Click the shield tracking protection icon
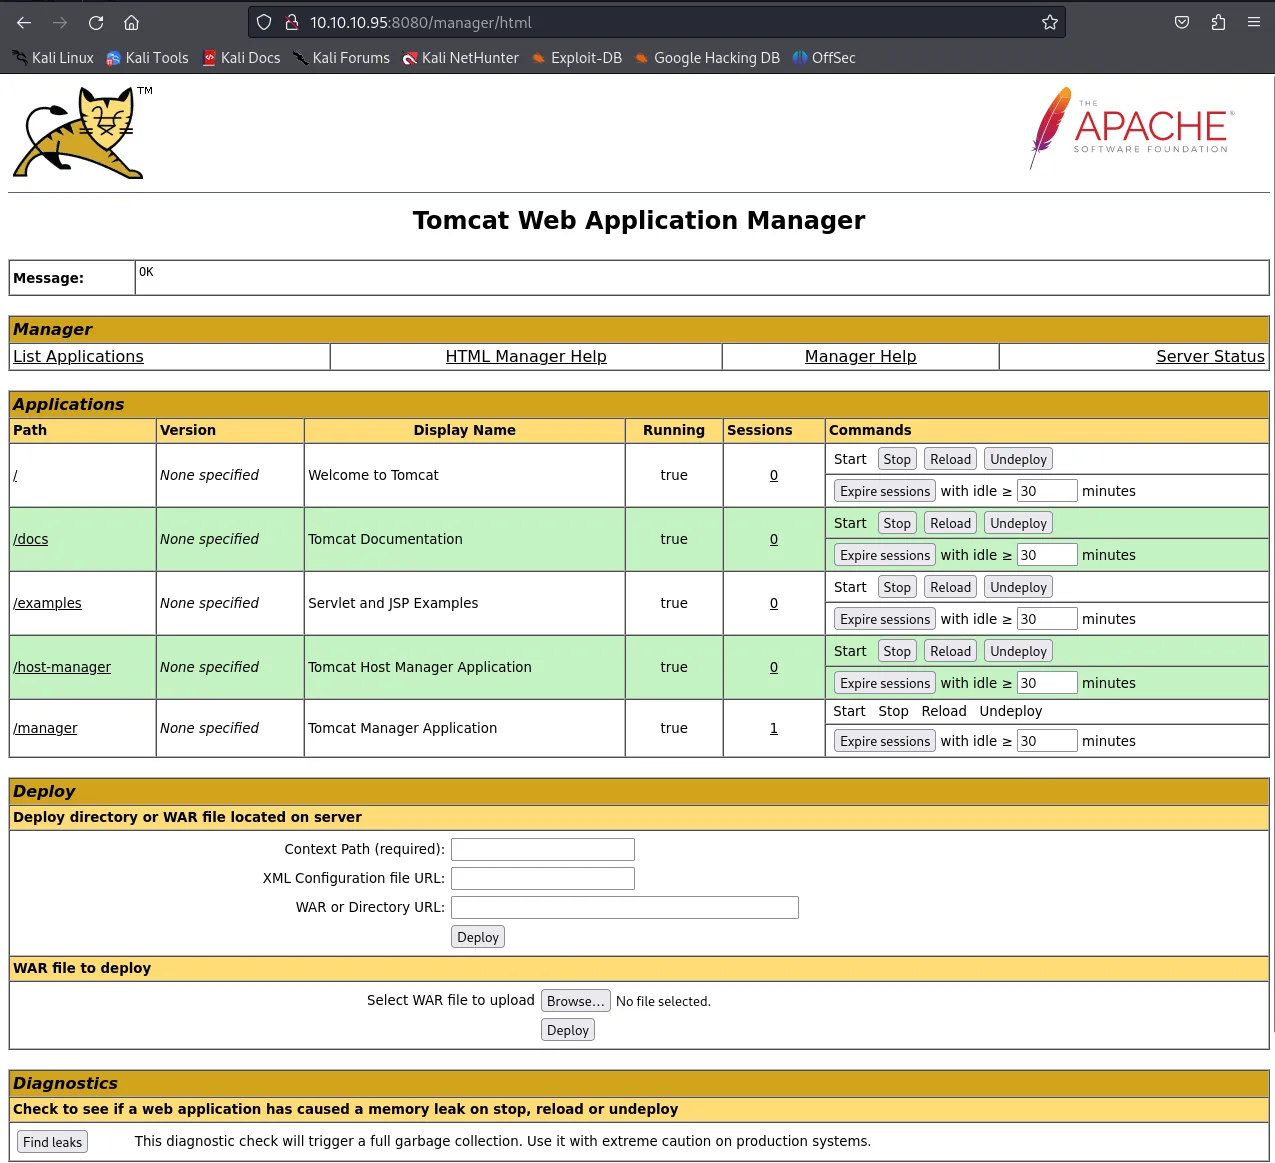1275x1163 pixels. pyautogui.click(x=264, y=22)
